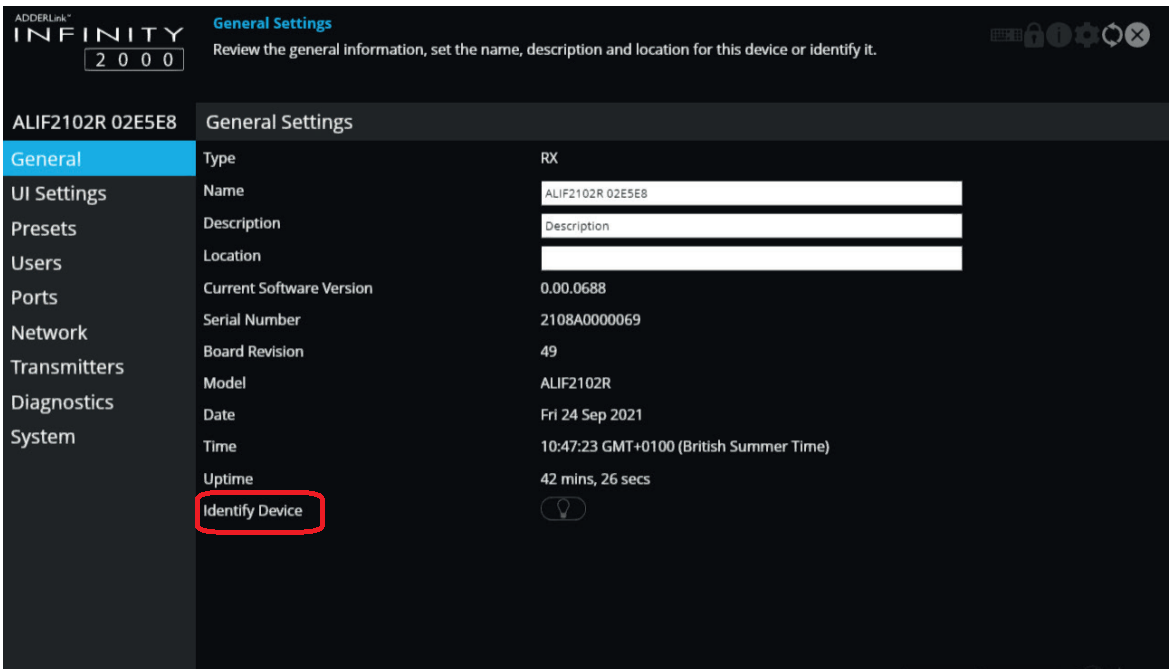Click the padlock lock icon
This screenshot has width=1170, height=670.
tap(1033, 35)
